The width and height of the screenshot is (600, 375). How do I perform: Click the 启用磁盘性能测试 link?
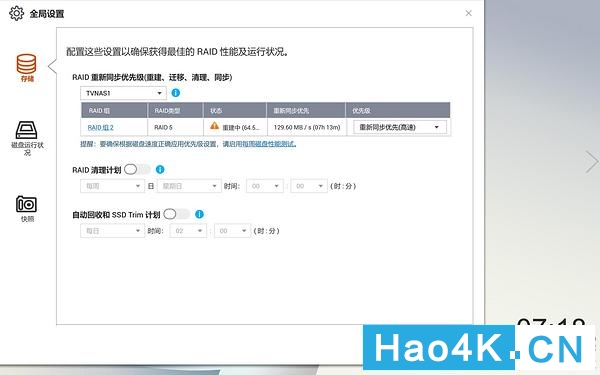click(x=269, y=144)
